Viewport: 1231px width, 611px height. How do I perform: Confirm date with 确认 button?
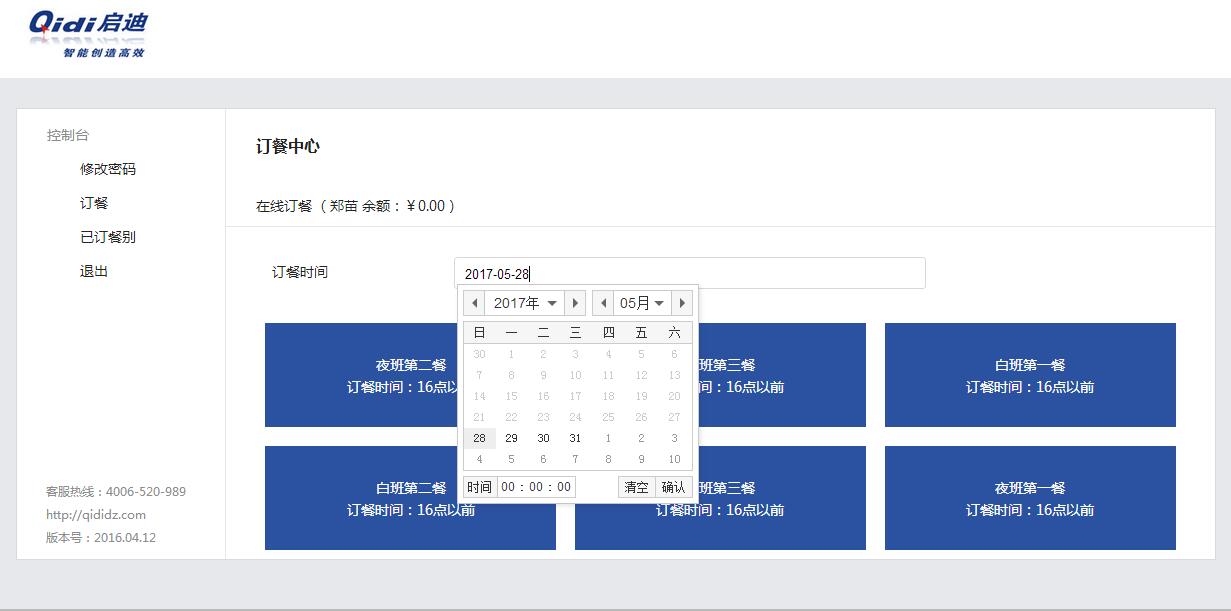(674, 487)
